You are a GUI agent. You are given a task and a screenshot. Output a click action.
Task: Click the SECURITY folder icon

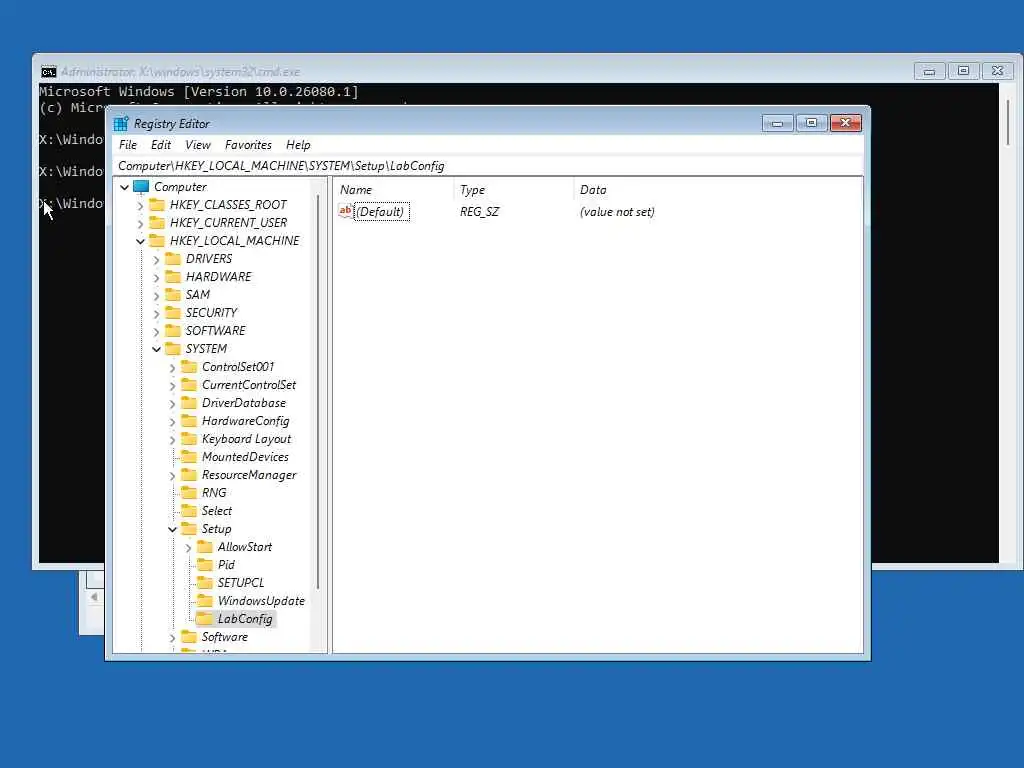(173, 312)
